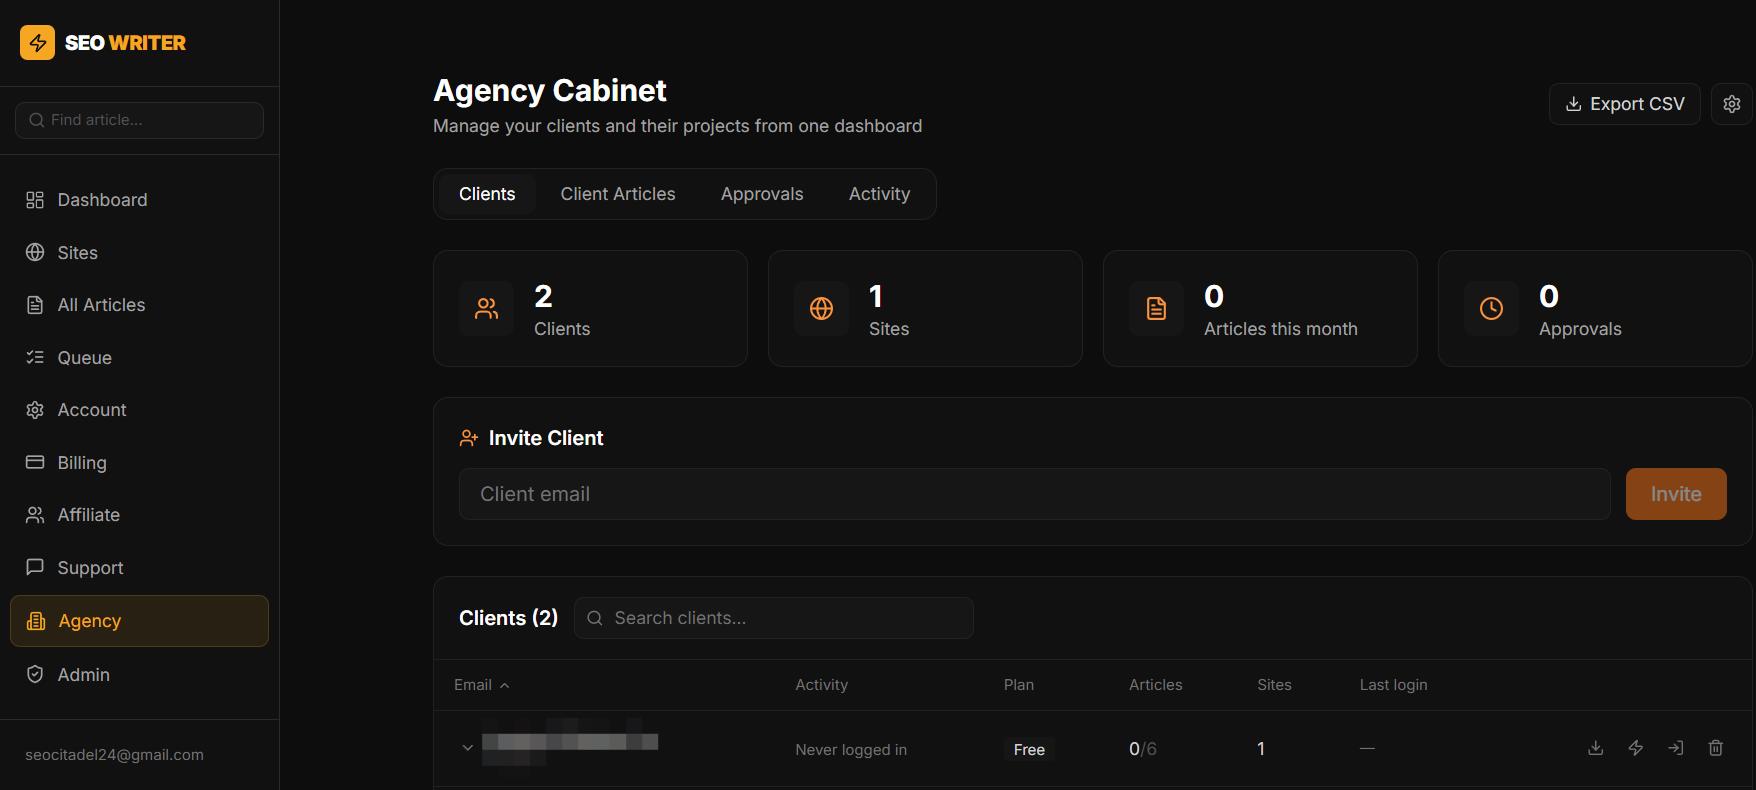The width and height of the screenshot is (1756, 790).
Task: Click the 0/6 articles value in the row
Action: (x=1143, y=749)
